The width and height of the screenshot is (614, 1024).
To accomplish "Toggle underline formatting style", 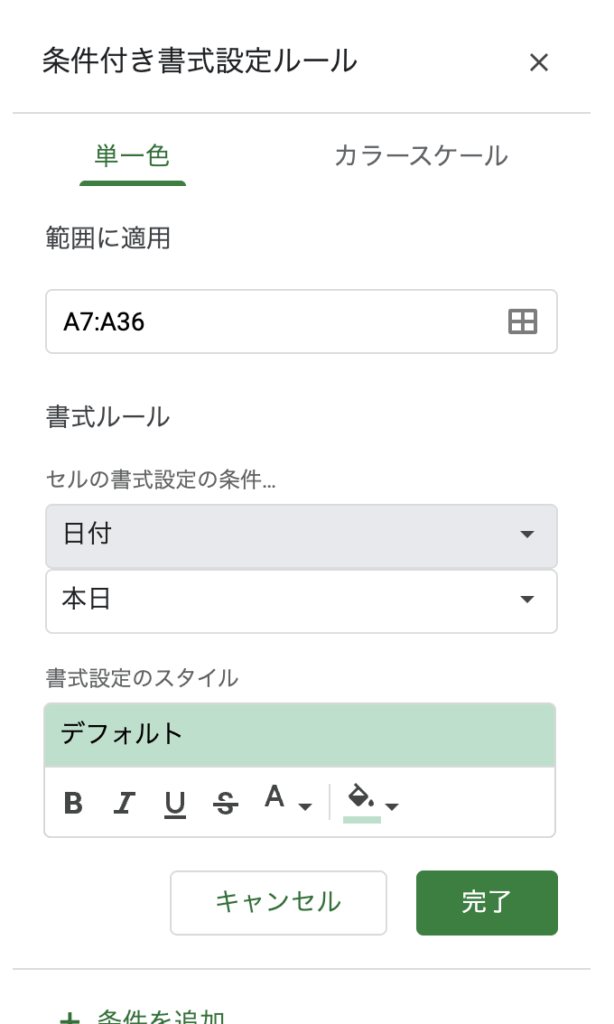I will pyautogui.click(x=175, y=803).
